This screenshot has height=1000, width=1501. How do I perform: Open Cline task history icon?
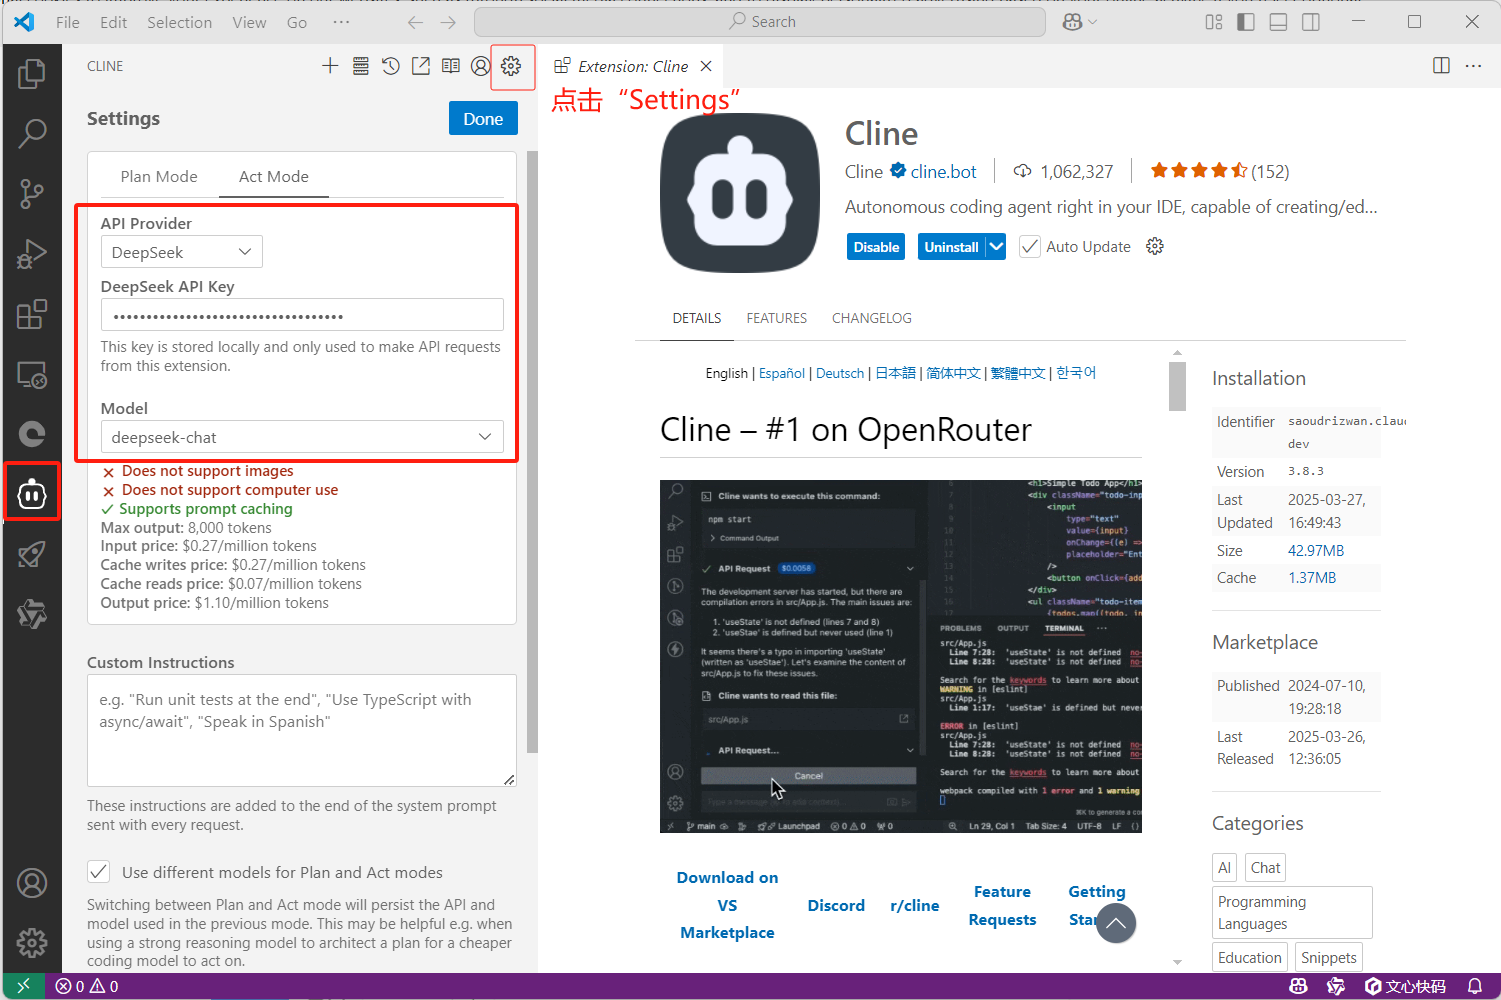pos(391,66)
